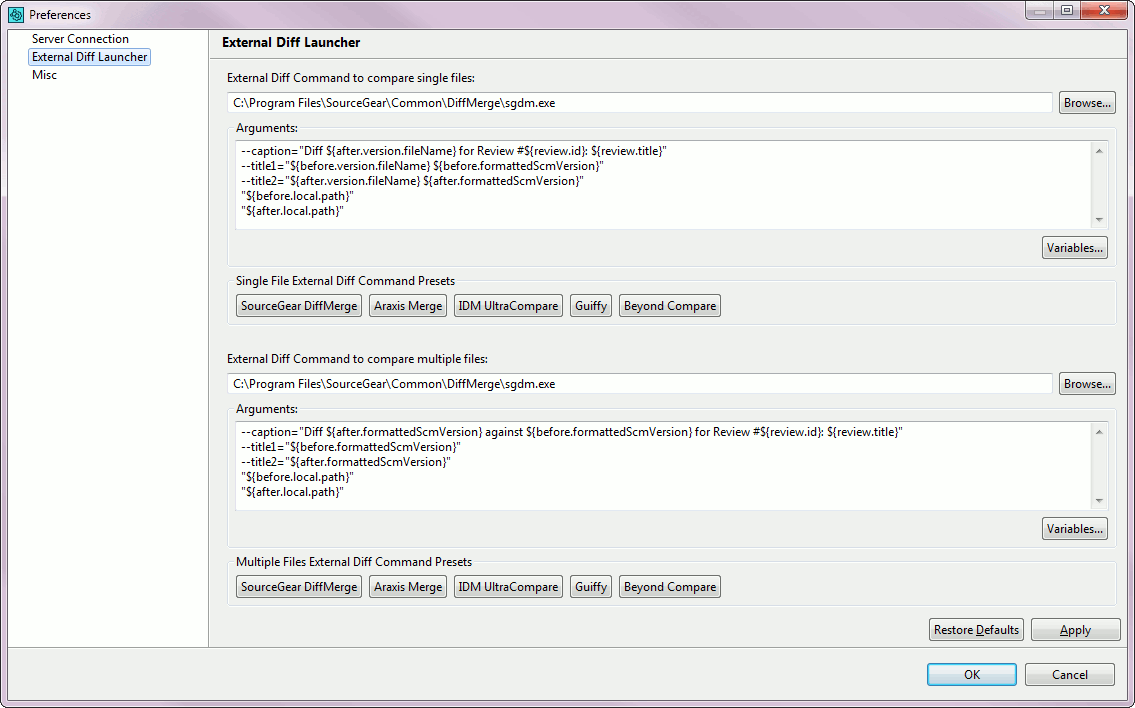Select Guiffy preset for multiple files
1135x708 pixels.
tap(590, 586)
